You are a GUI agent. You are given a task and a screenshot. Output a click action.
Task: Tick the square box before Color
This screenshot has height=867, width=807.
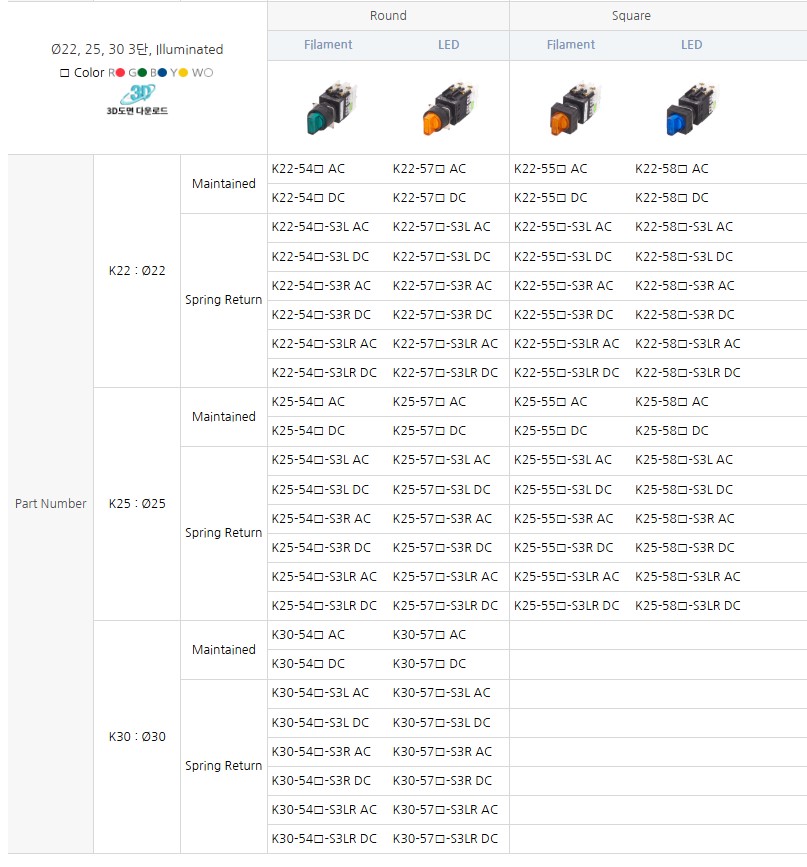coord(65,73)
